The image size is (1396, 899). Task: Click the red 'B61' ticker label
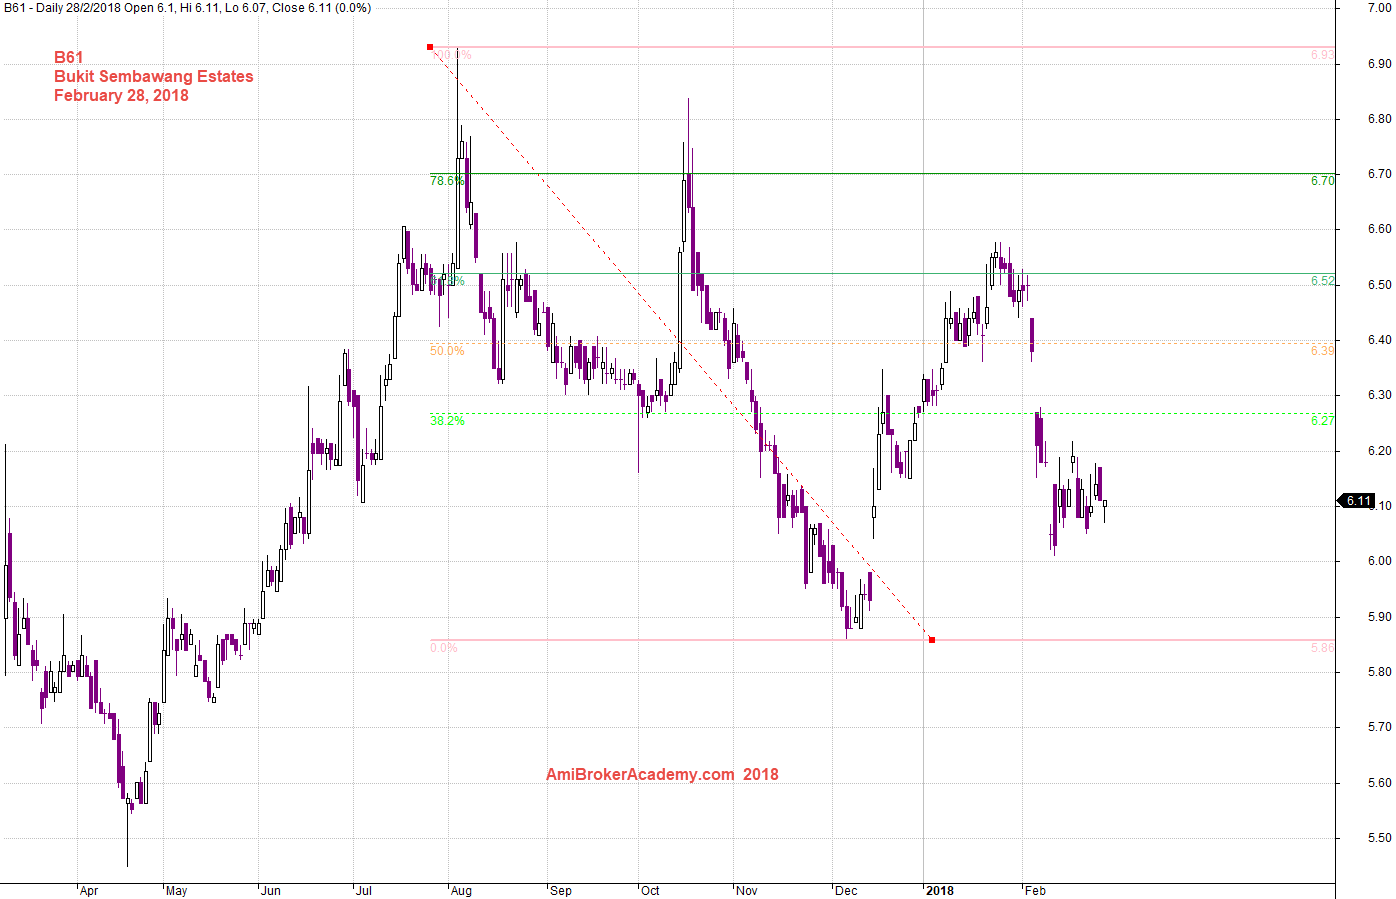click(69, 58)
